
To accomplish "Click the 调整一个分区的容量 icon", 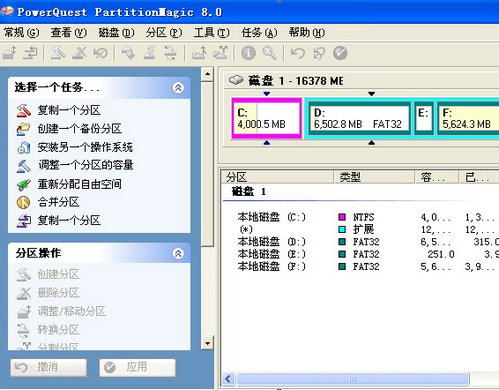I will pyautogui.click(x=24, y=165).
